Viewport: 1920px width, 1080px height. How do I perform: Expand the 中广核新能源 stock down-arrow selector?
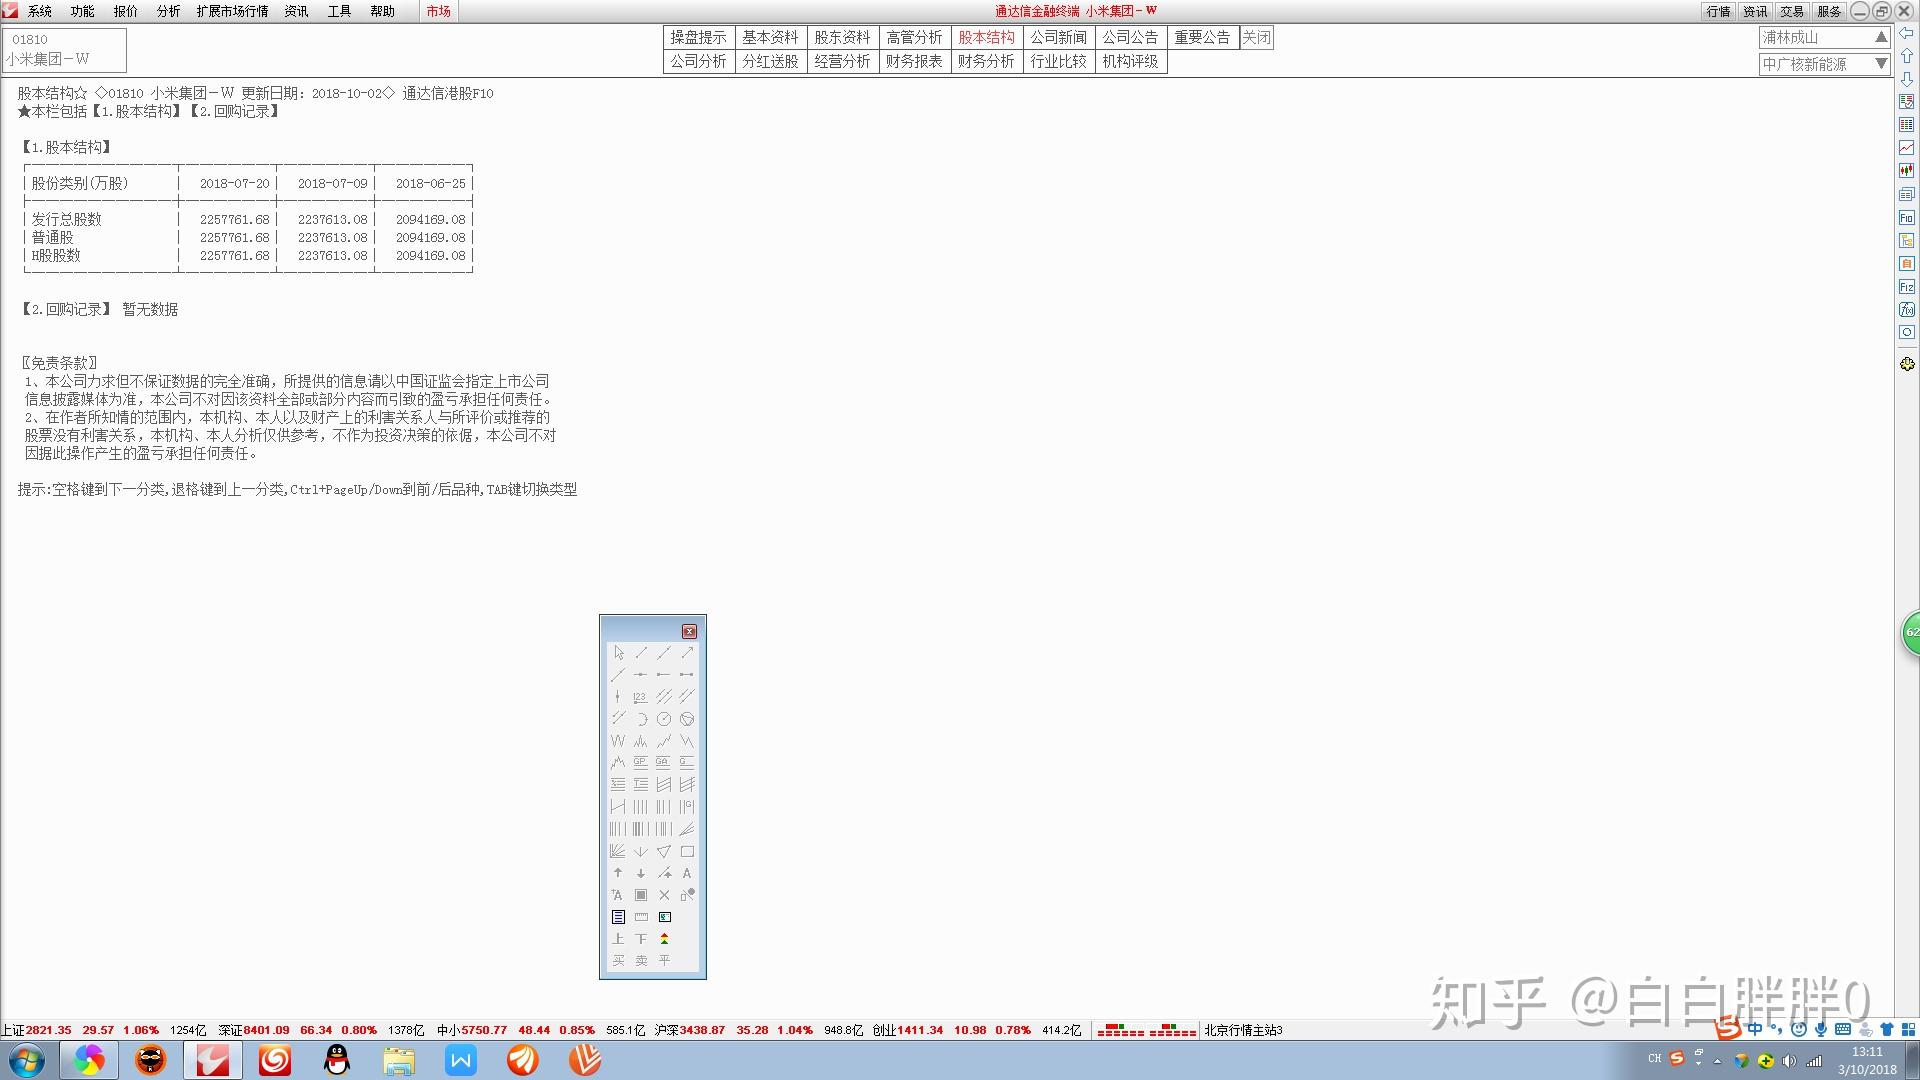1881,63
